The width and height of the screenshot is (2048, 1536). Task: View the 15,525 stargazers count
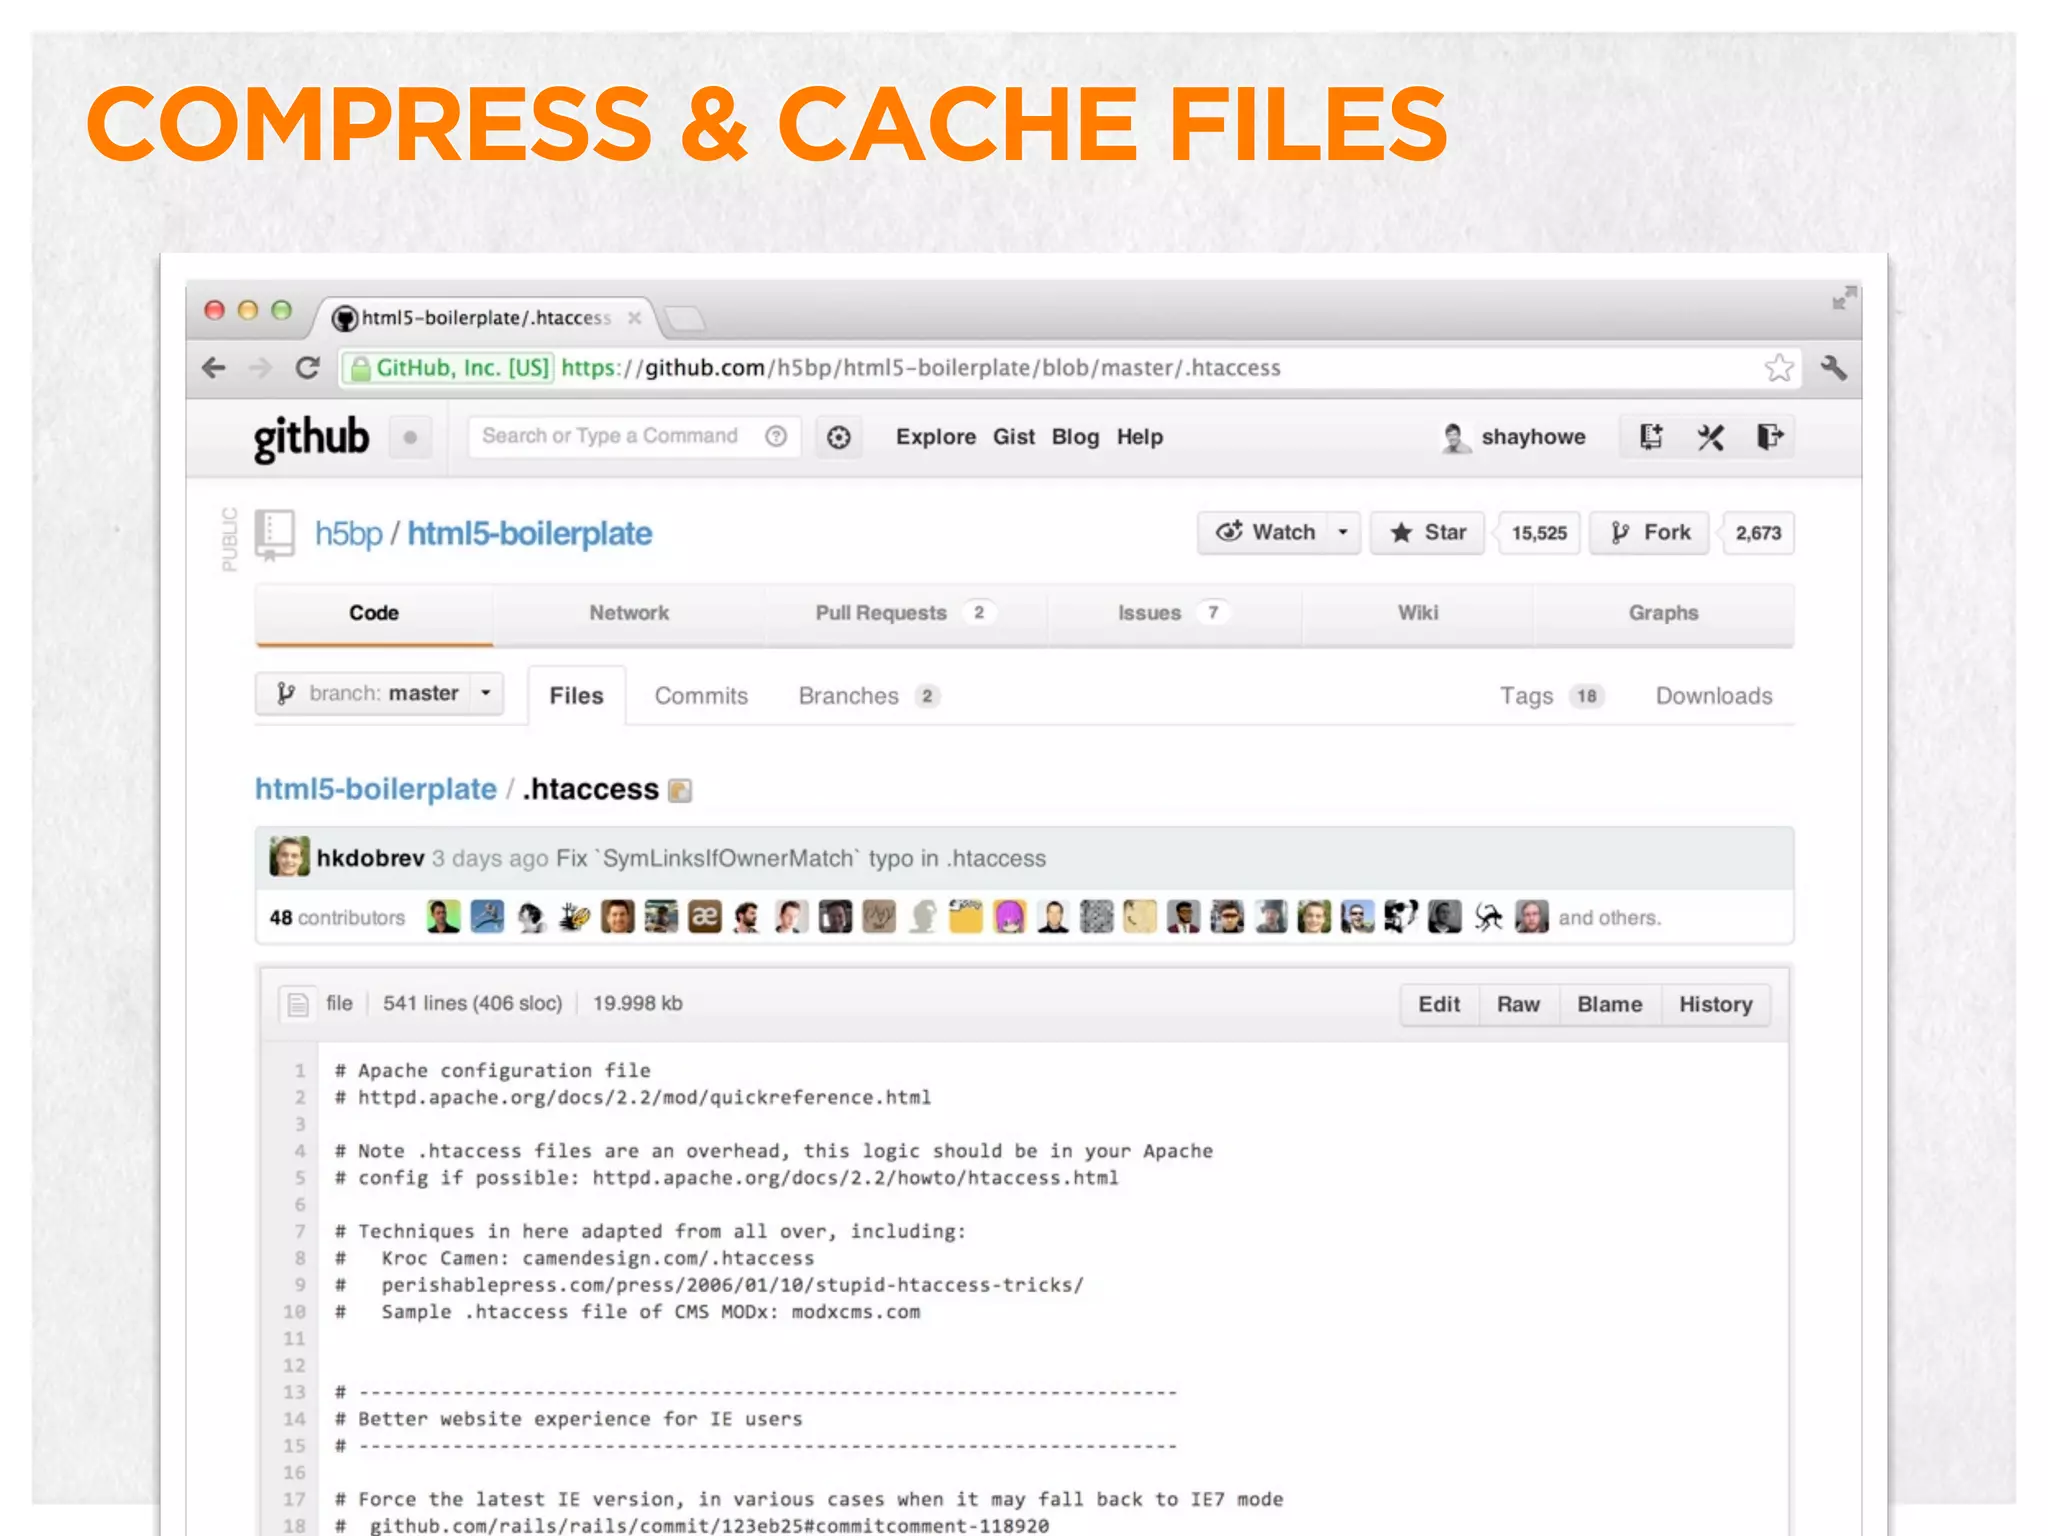pos(1539,533)
